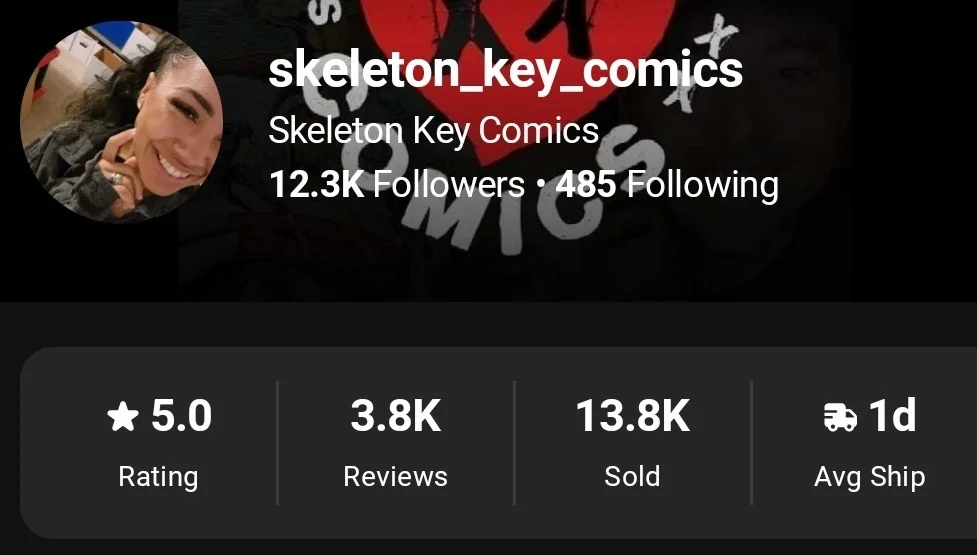The image size is (977, 555).
Task: Tap the word Following
Action: click(703, 186)
